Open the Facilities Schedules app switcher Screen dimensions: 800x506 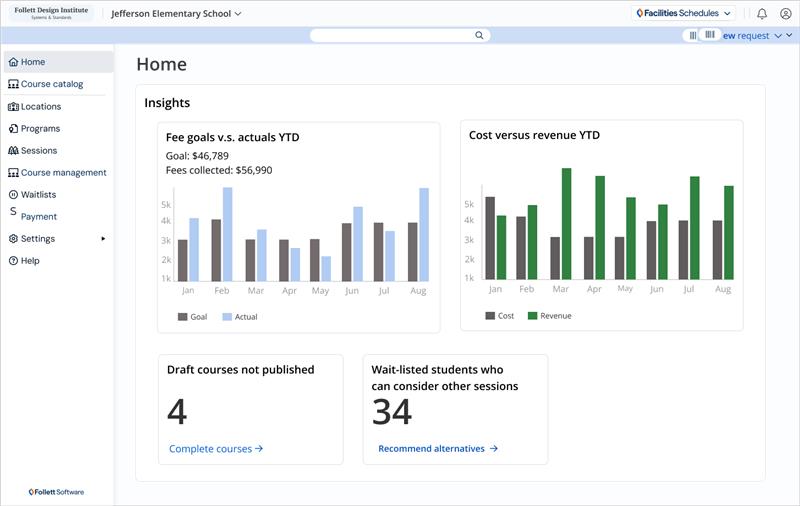click(684, 14)
